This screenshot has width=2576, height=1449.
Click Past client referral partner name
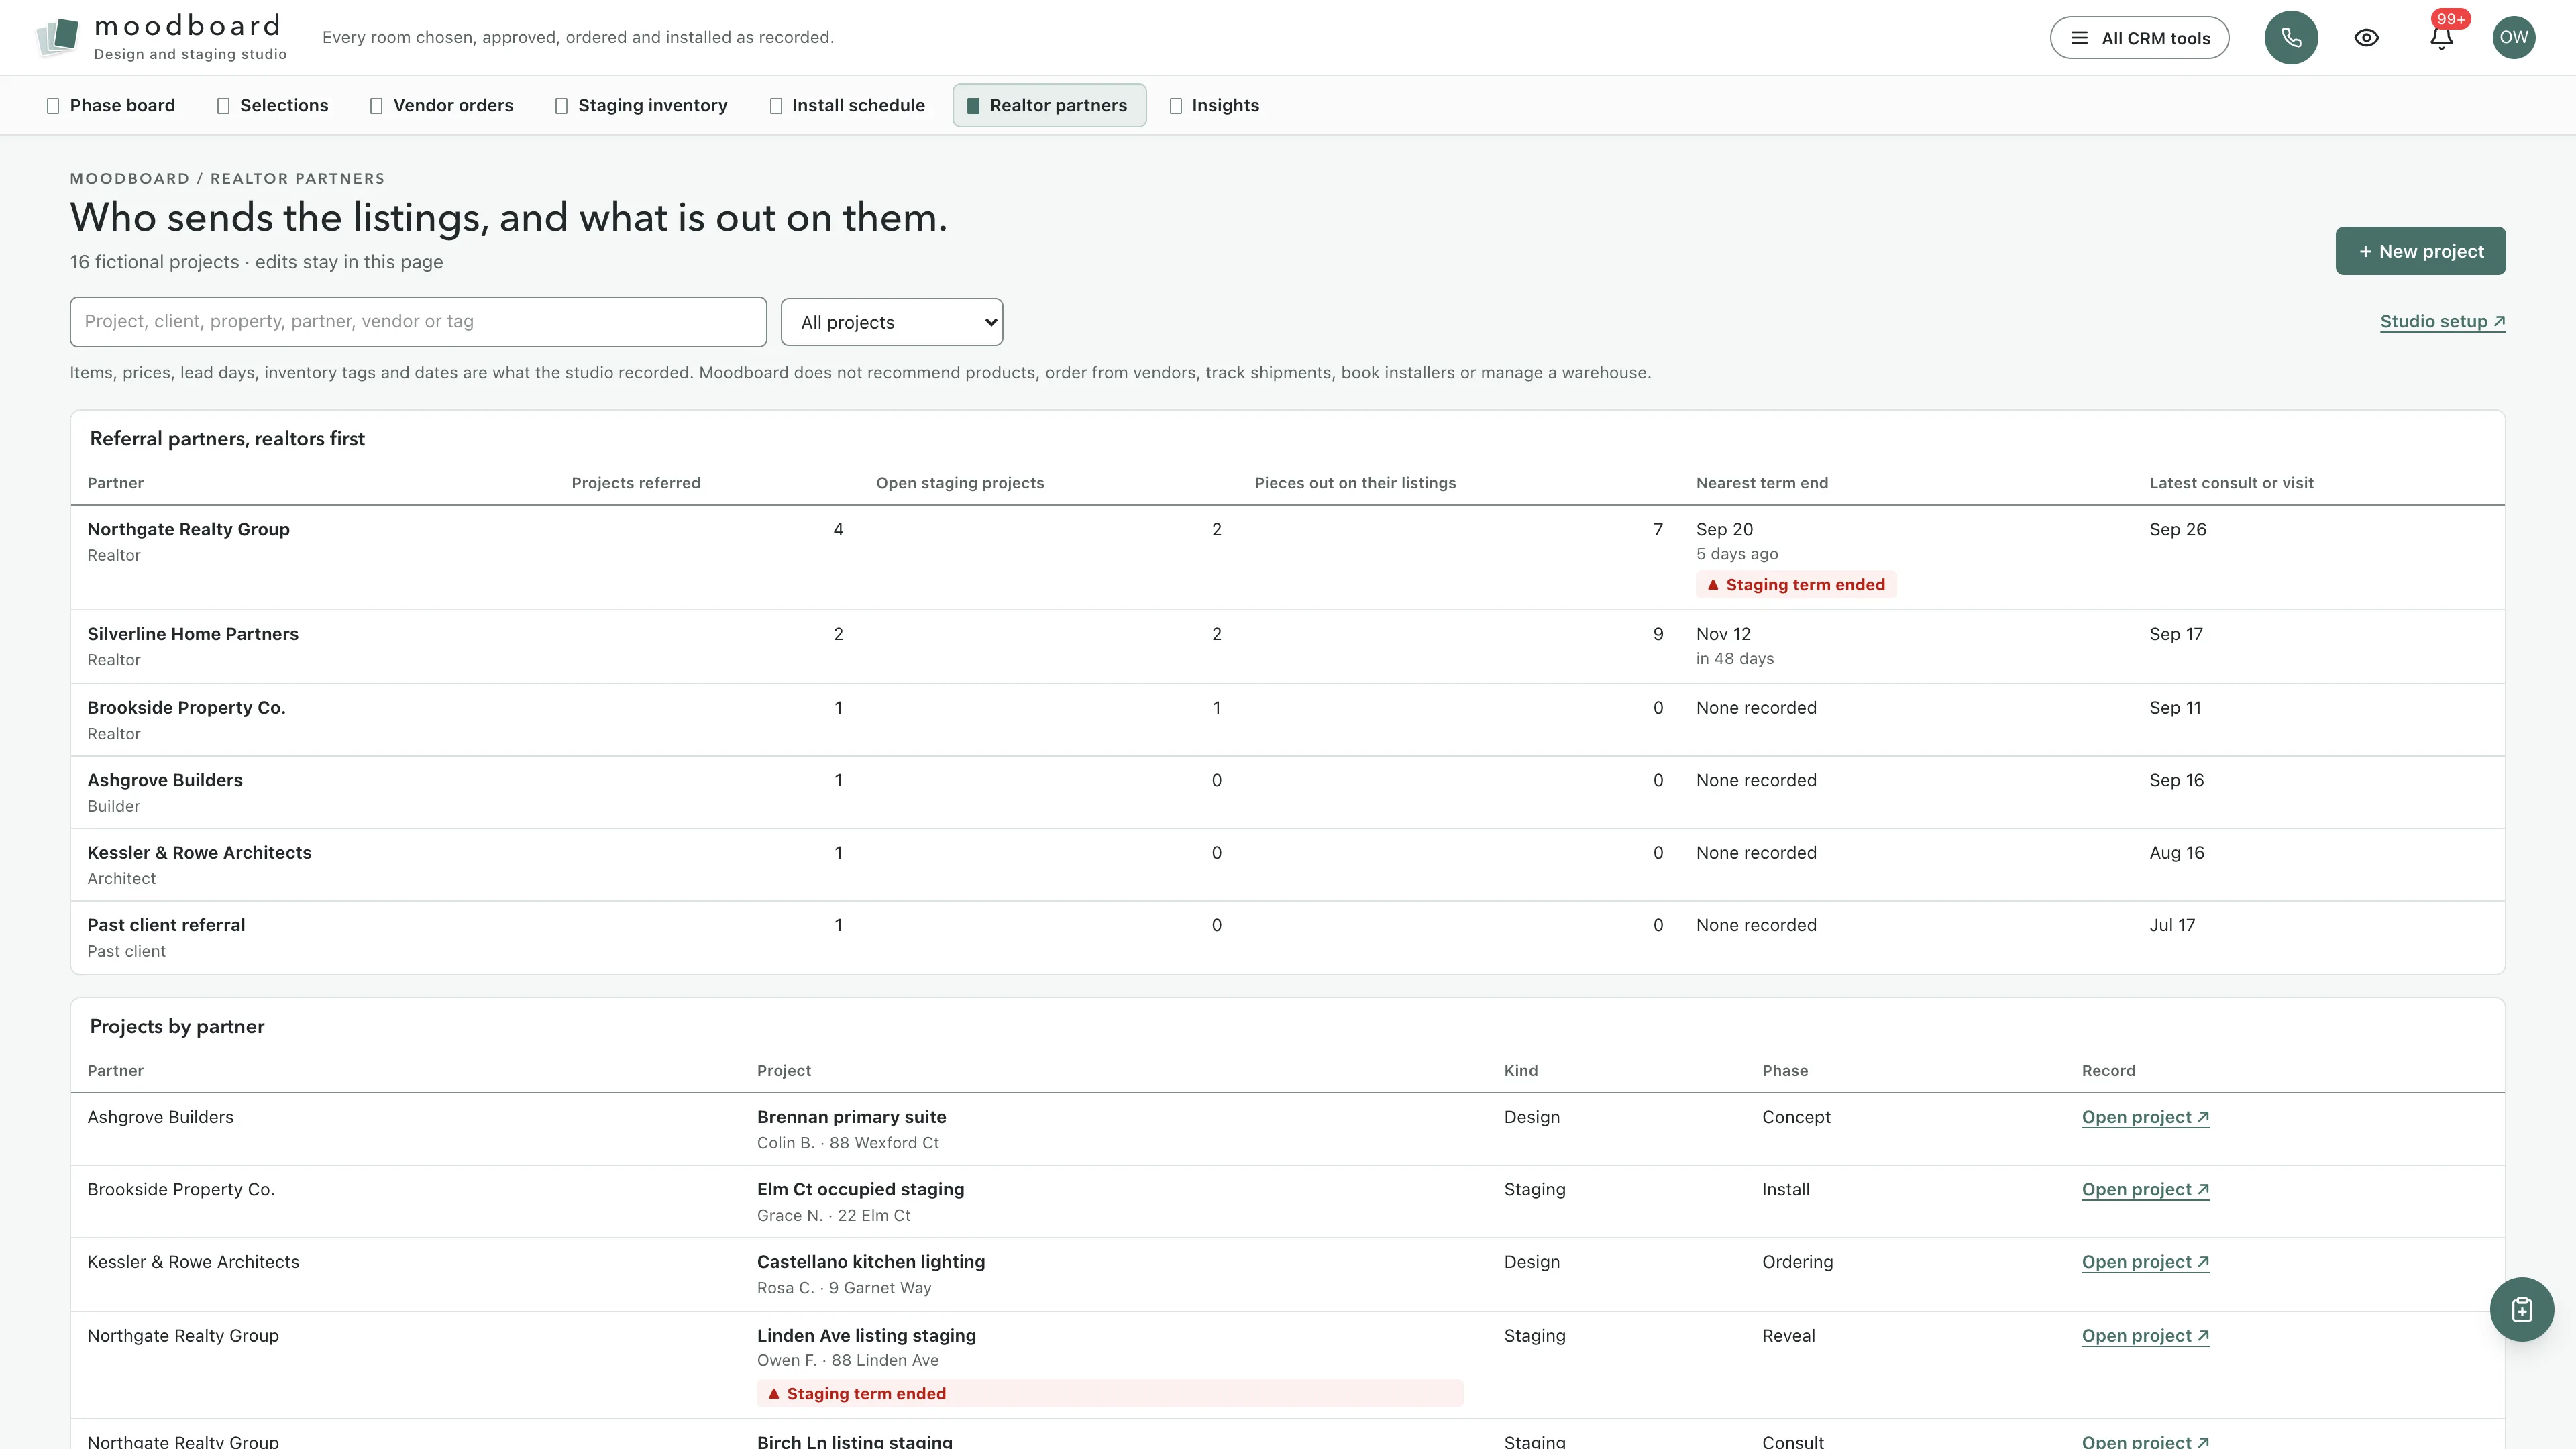pos(166,925)
